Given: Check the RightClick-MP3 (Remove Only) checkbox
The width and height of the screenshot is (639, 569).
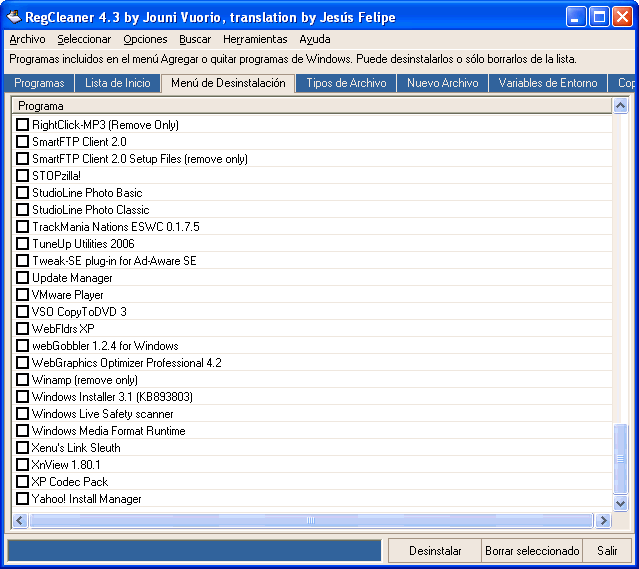Looking at the screenshot, I should [x=22, y=124].
